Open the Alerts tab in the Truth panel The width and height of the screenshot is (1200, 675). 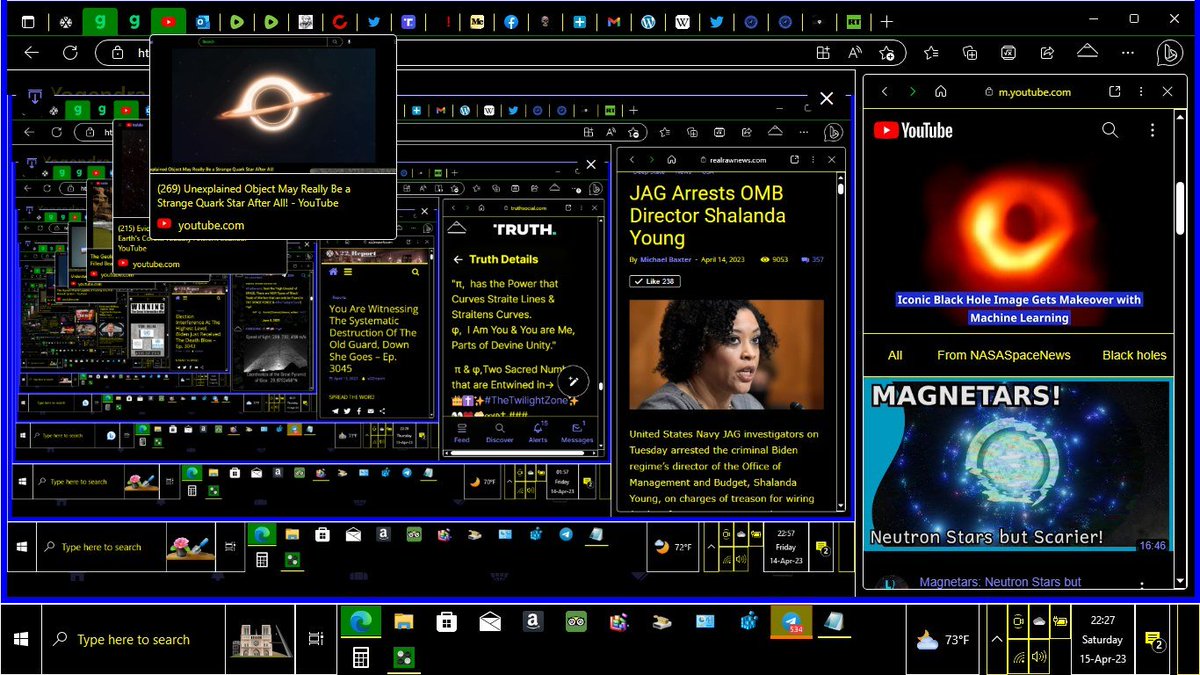(537, 432)
